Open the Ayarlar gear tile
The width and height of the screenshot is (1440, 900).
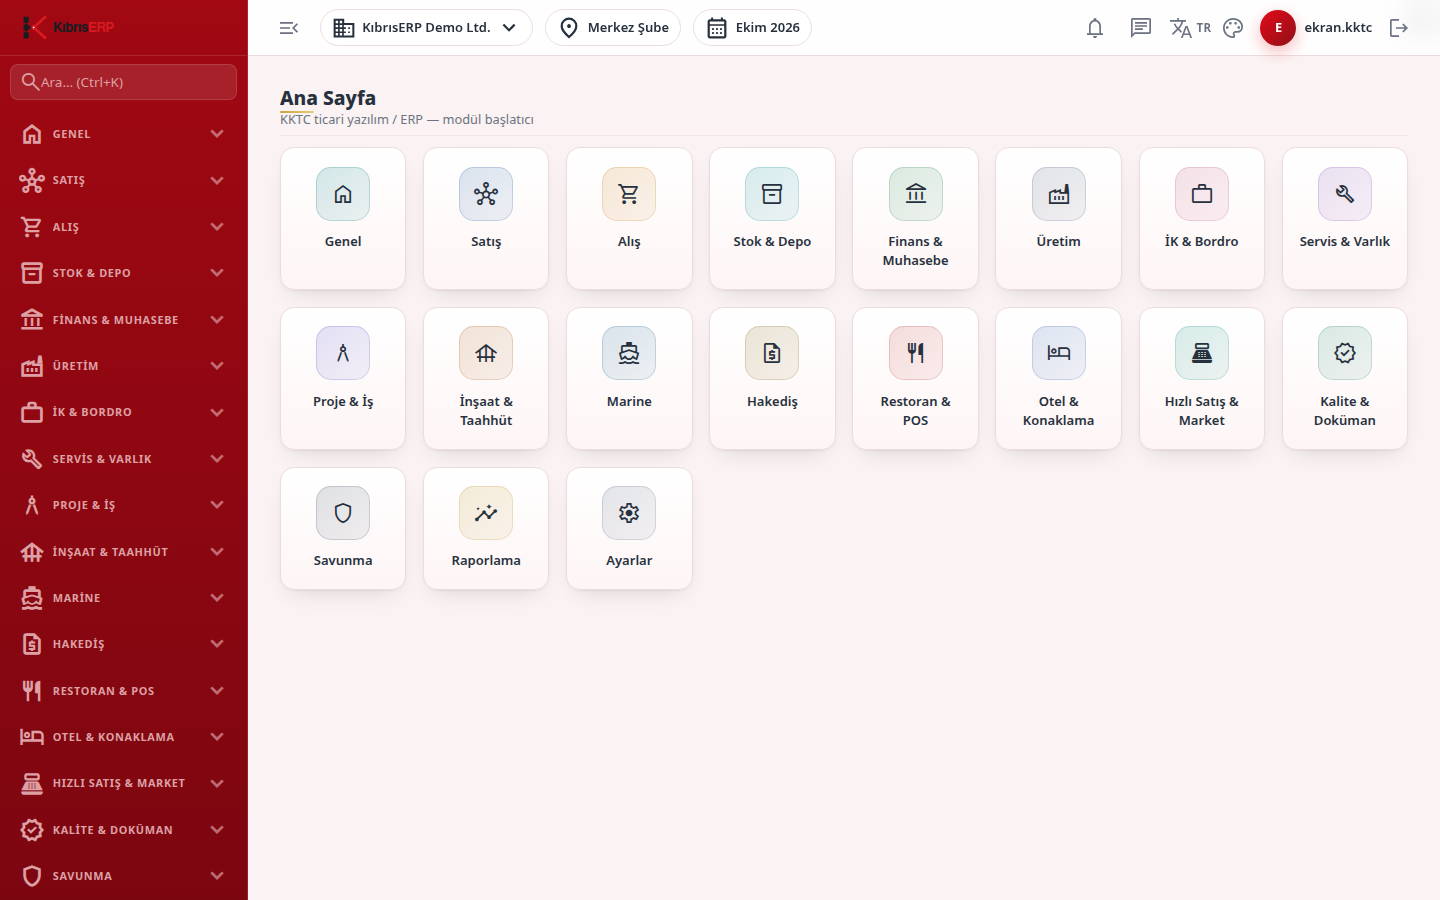pos(629,528)
